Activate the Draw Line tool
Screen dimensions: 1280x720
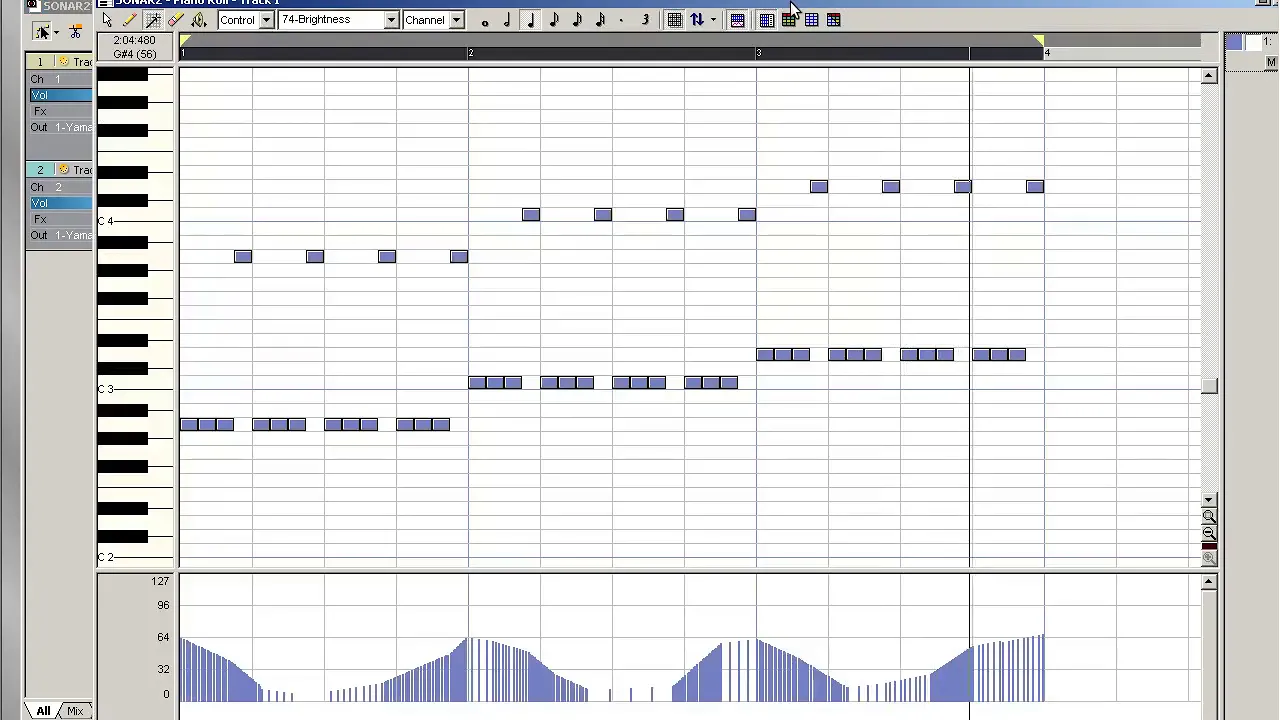pos(153,20)
